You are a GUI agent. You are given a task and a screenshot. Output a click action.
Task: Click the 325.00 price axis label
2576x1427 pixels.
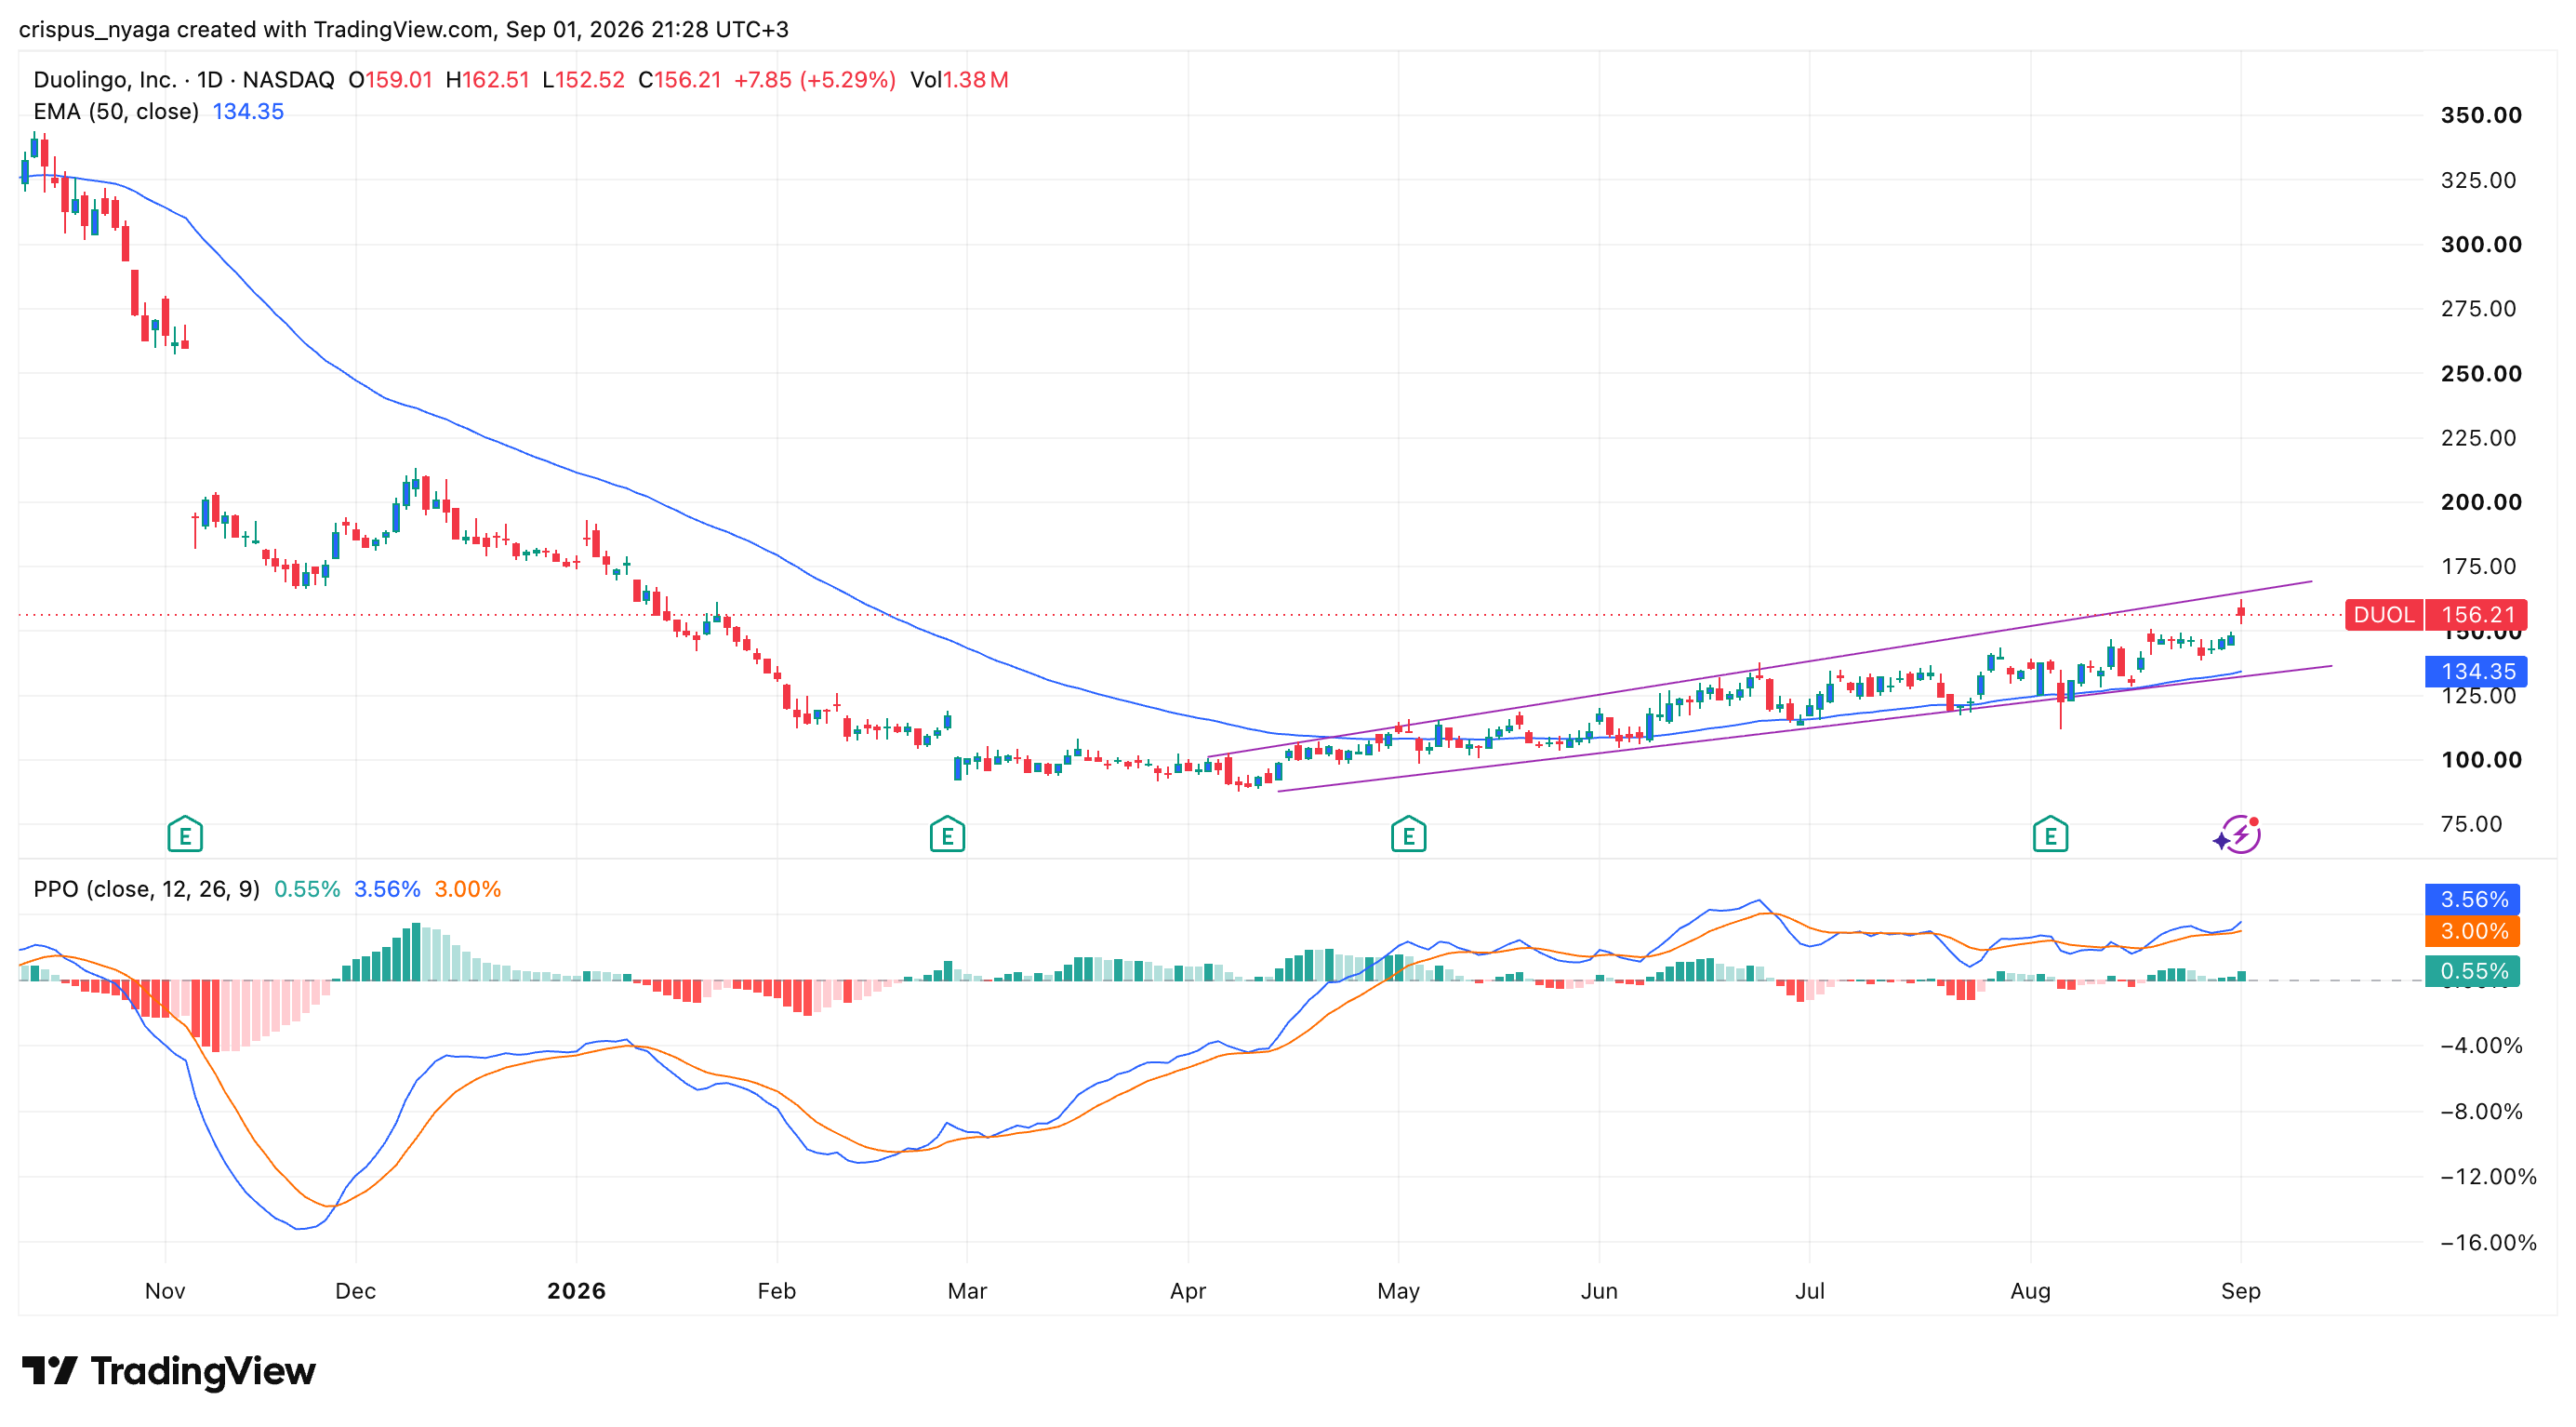pyautogui.click(x=2478, y=180)
